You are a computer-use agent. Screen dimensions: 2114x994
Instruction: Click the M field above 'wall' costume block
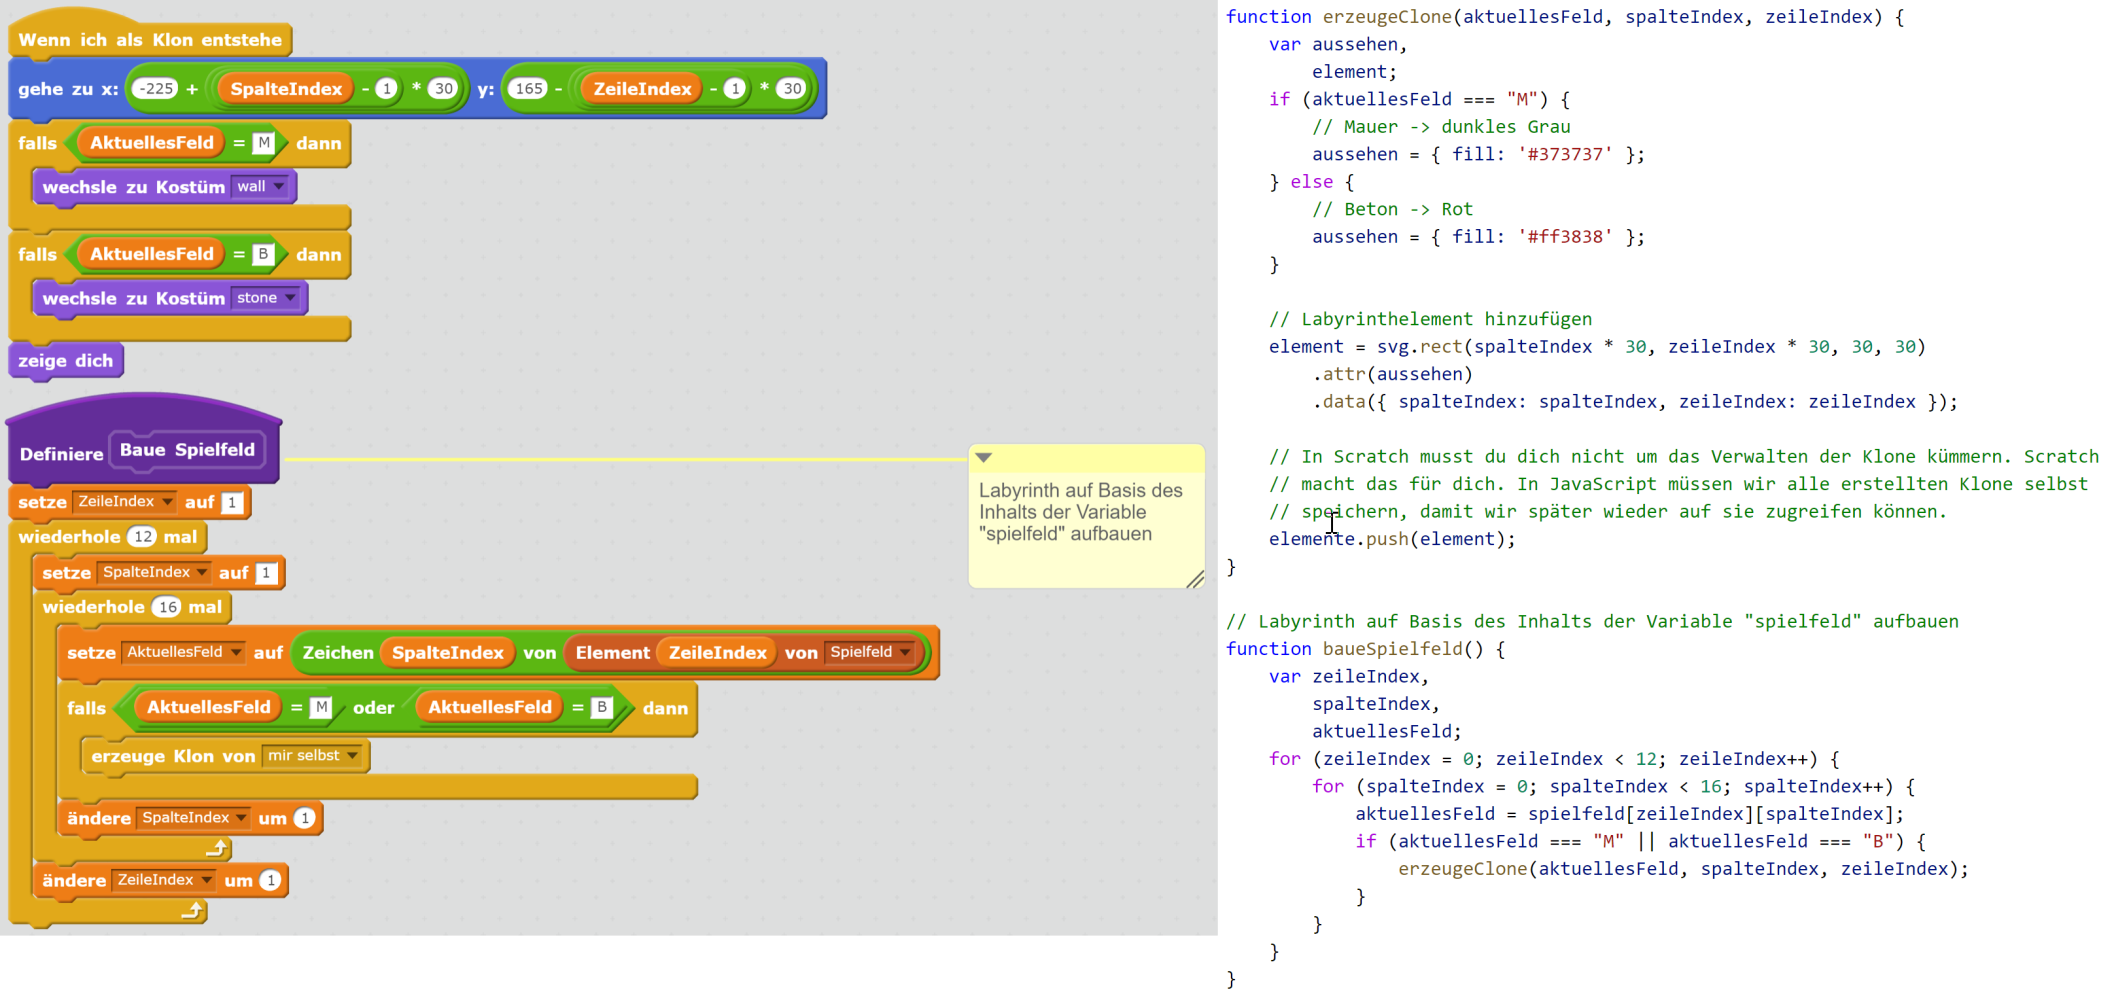click(263, 143)
